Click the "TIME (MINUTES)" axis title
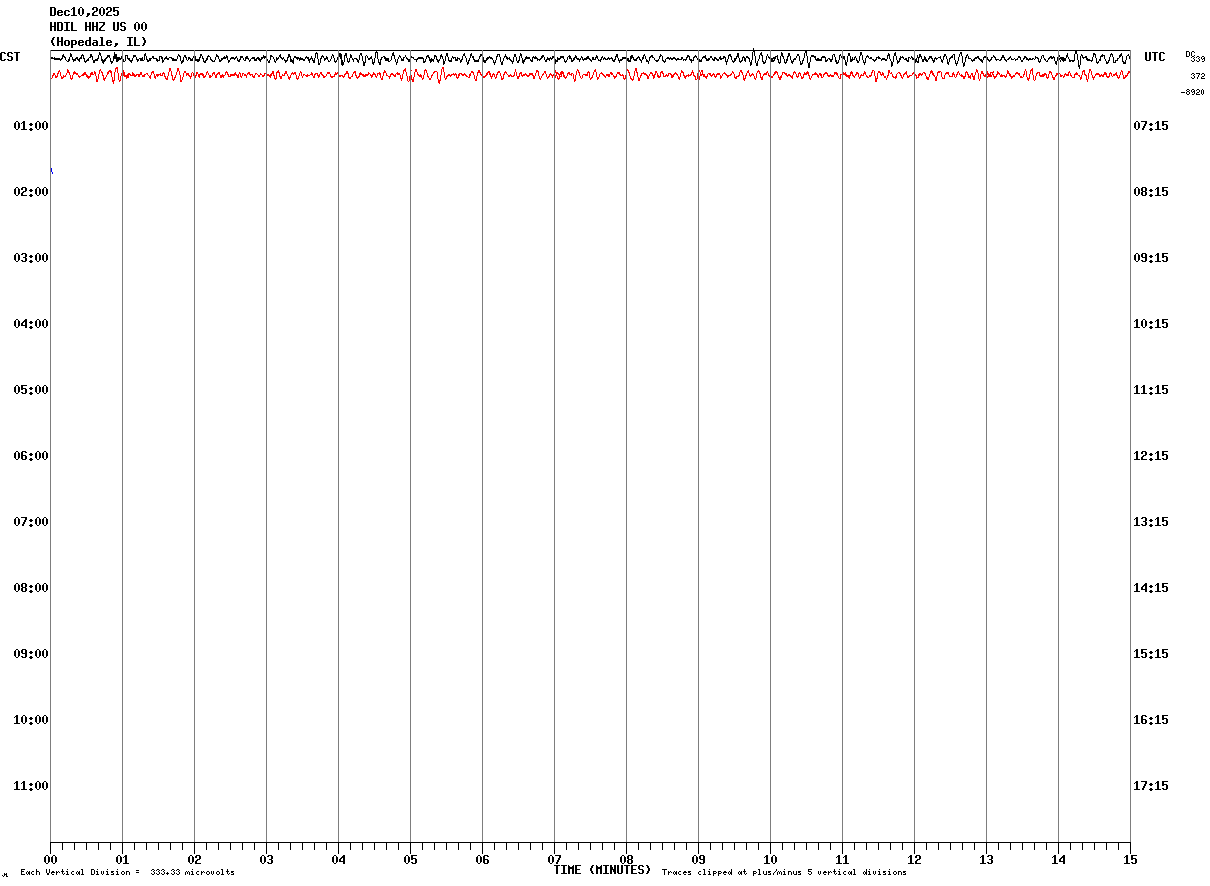The image size is (1210, 886). [602, 870]
